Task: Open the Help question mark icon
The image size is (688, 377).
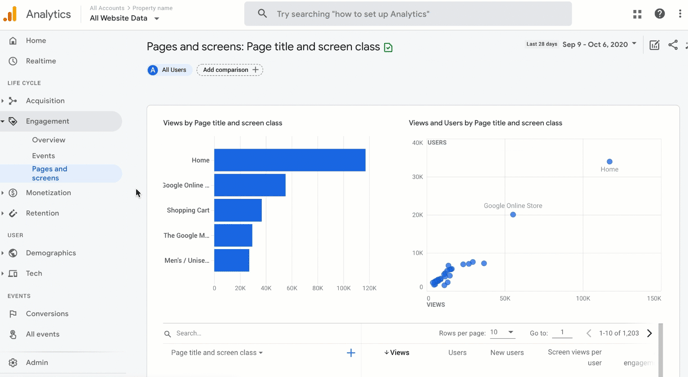Action: pos(659,14)
